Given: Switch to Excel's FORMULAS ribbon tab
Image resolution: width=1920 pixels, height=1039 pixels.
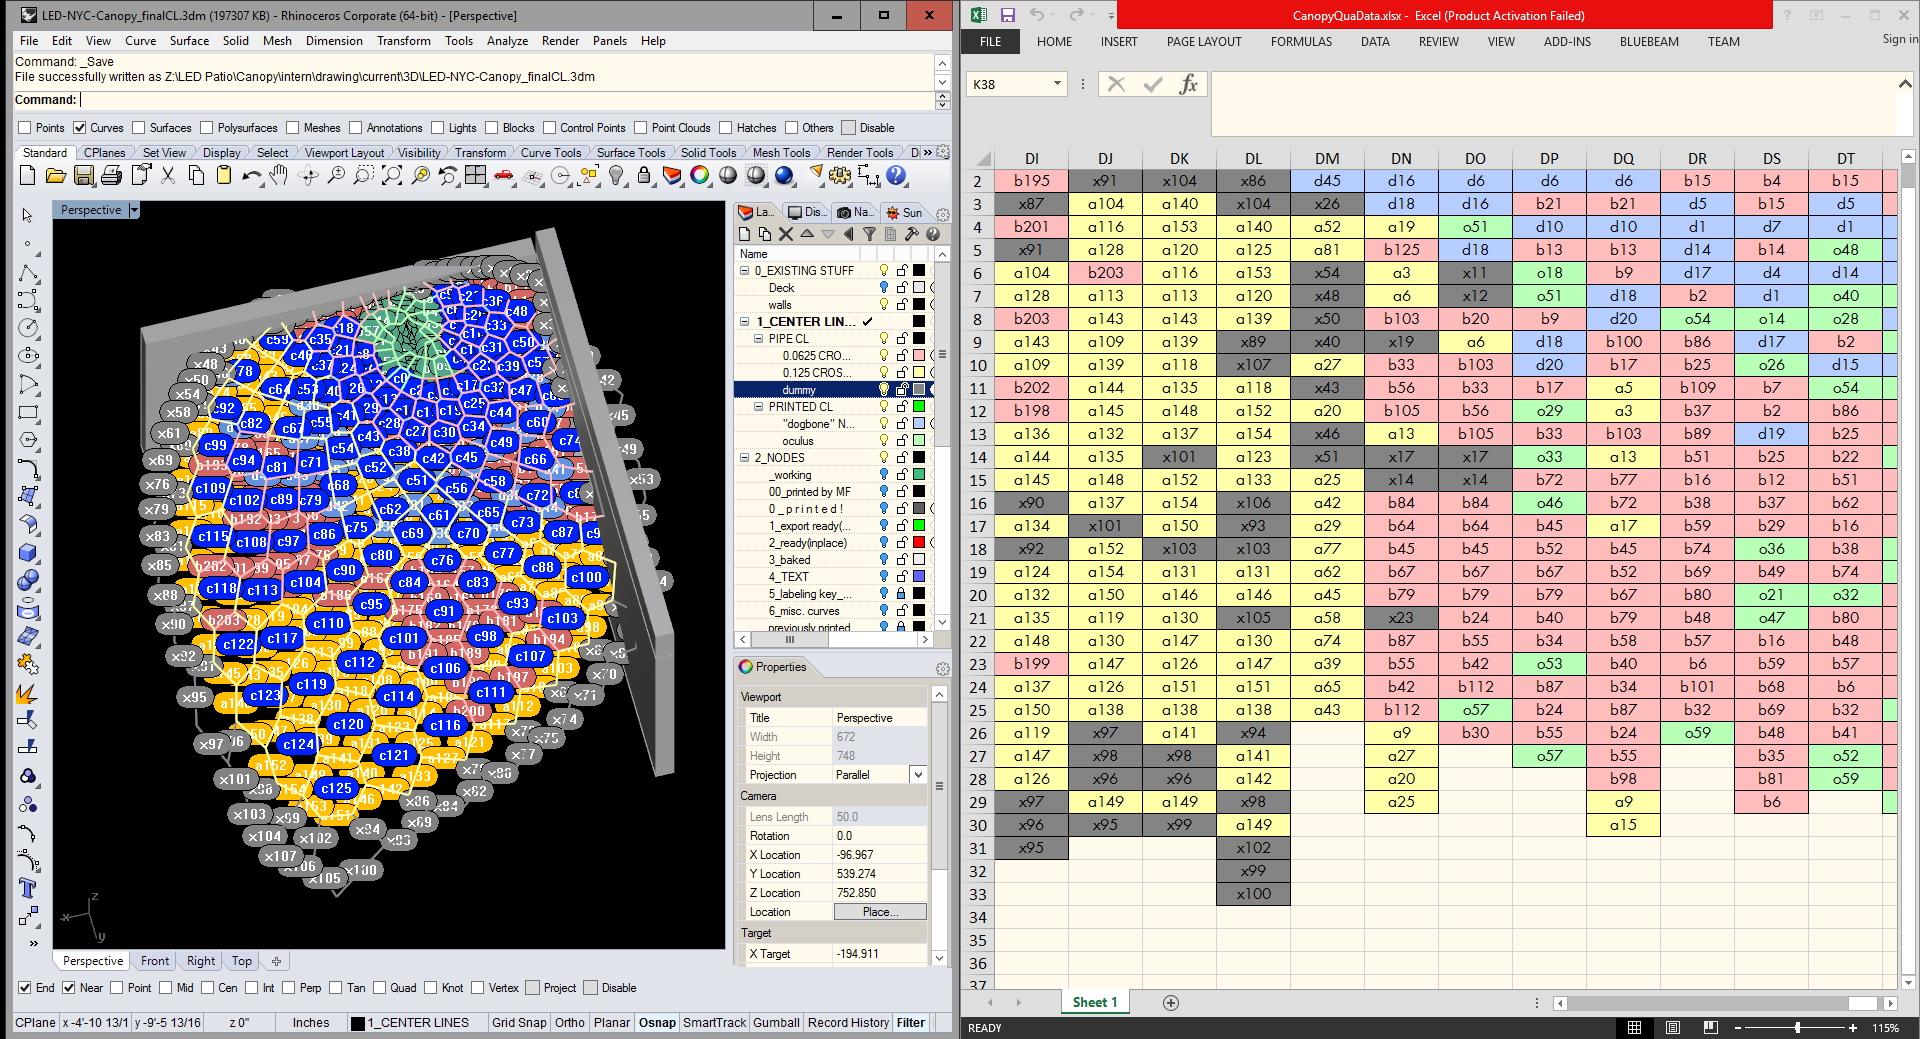Looking at the screenshot, I should tap(1301, 42).
